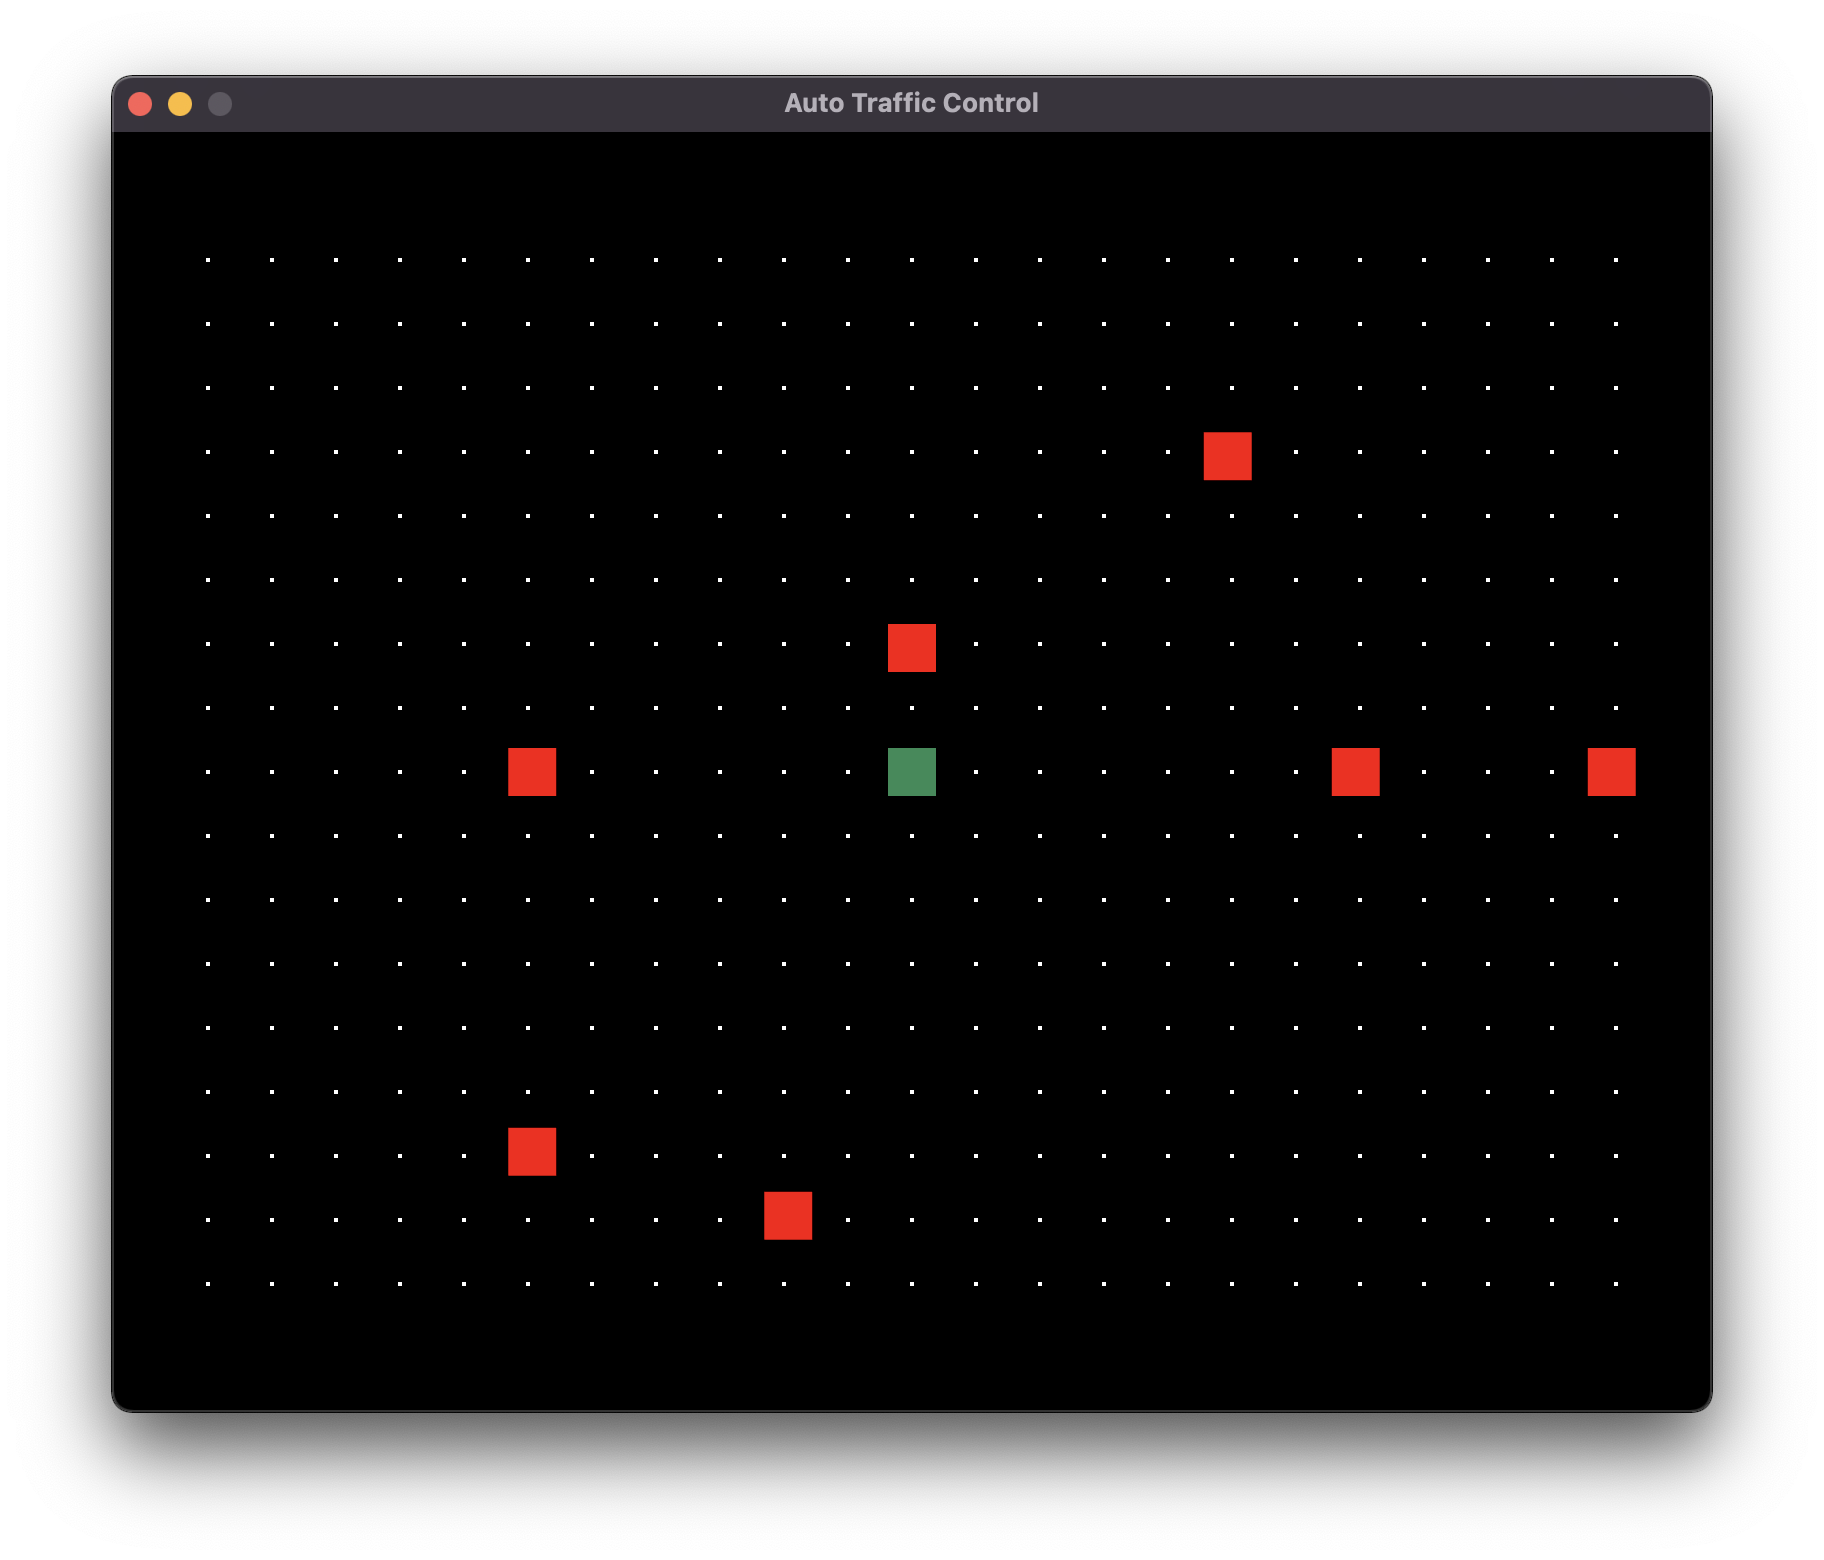Select the lower-left red square above the bottommost one
Image resolution: width=1824 pixels, height=1560 pixels.
coord(531,1151)
